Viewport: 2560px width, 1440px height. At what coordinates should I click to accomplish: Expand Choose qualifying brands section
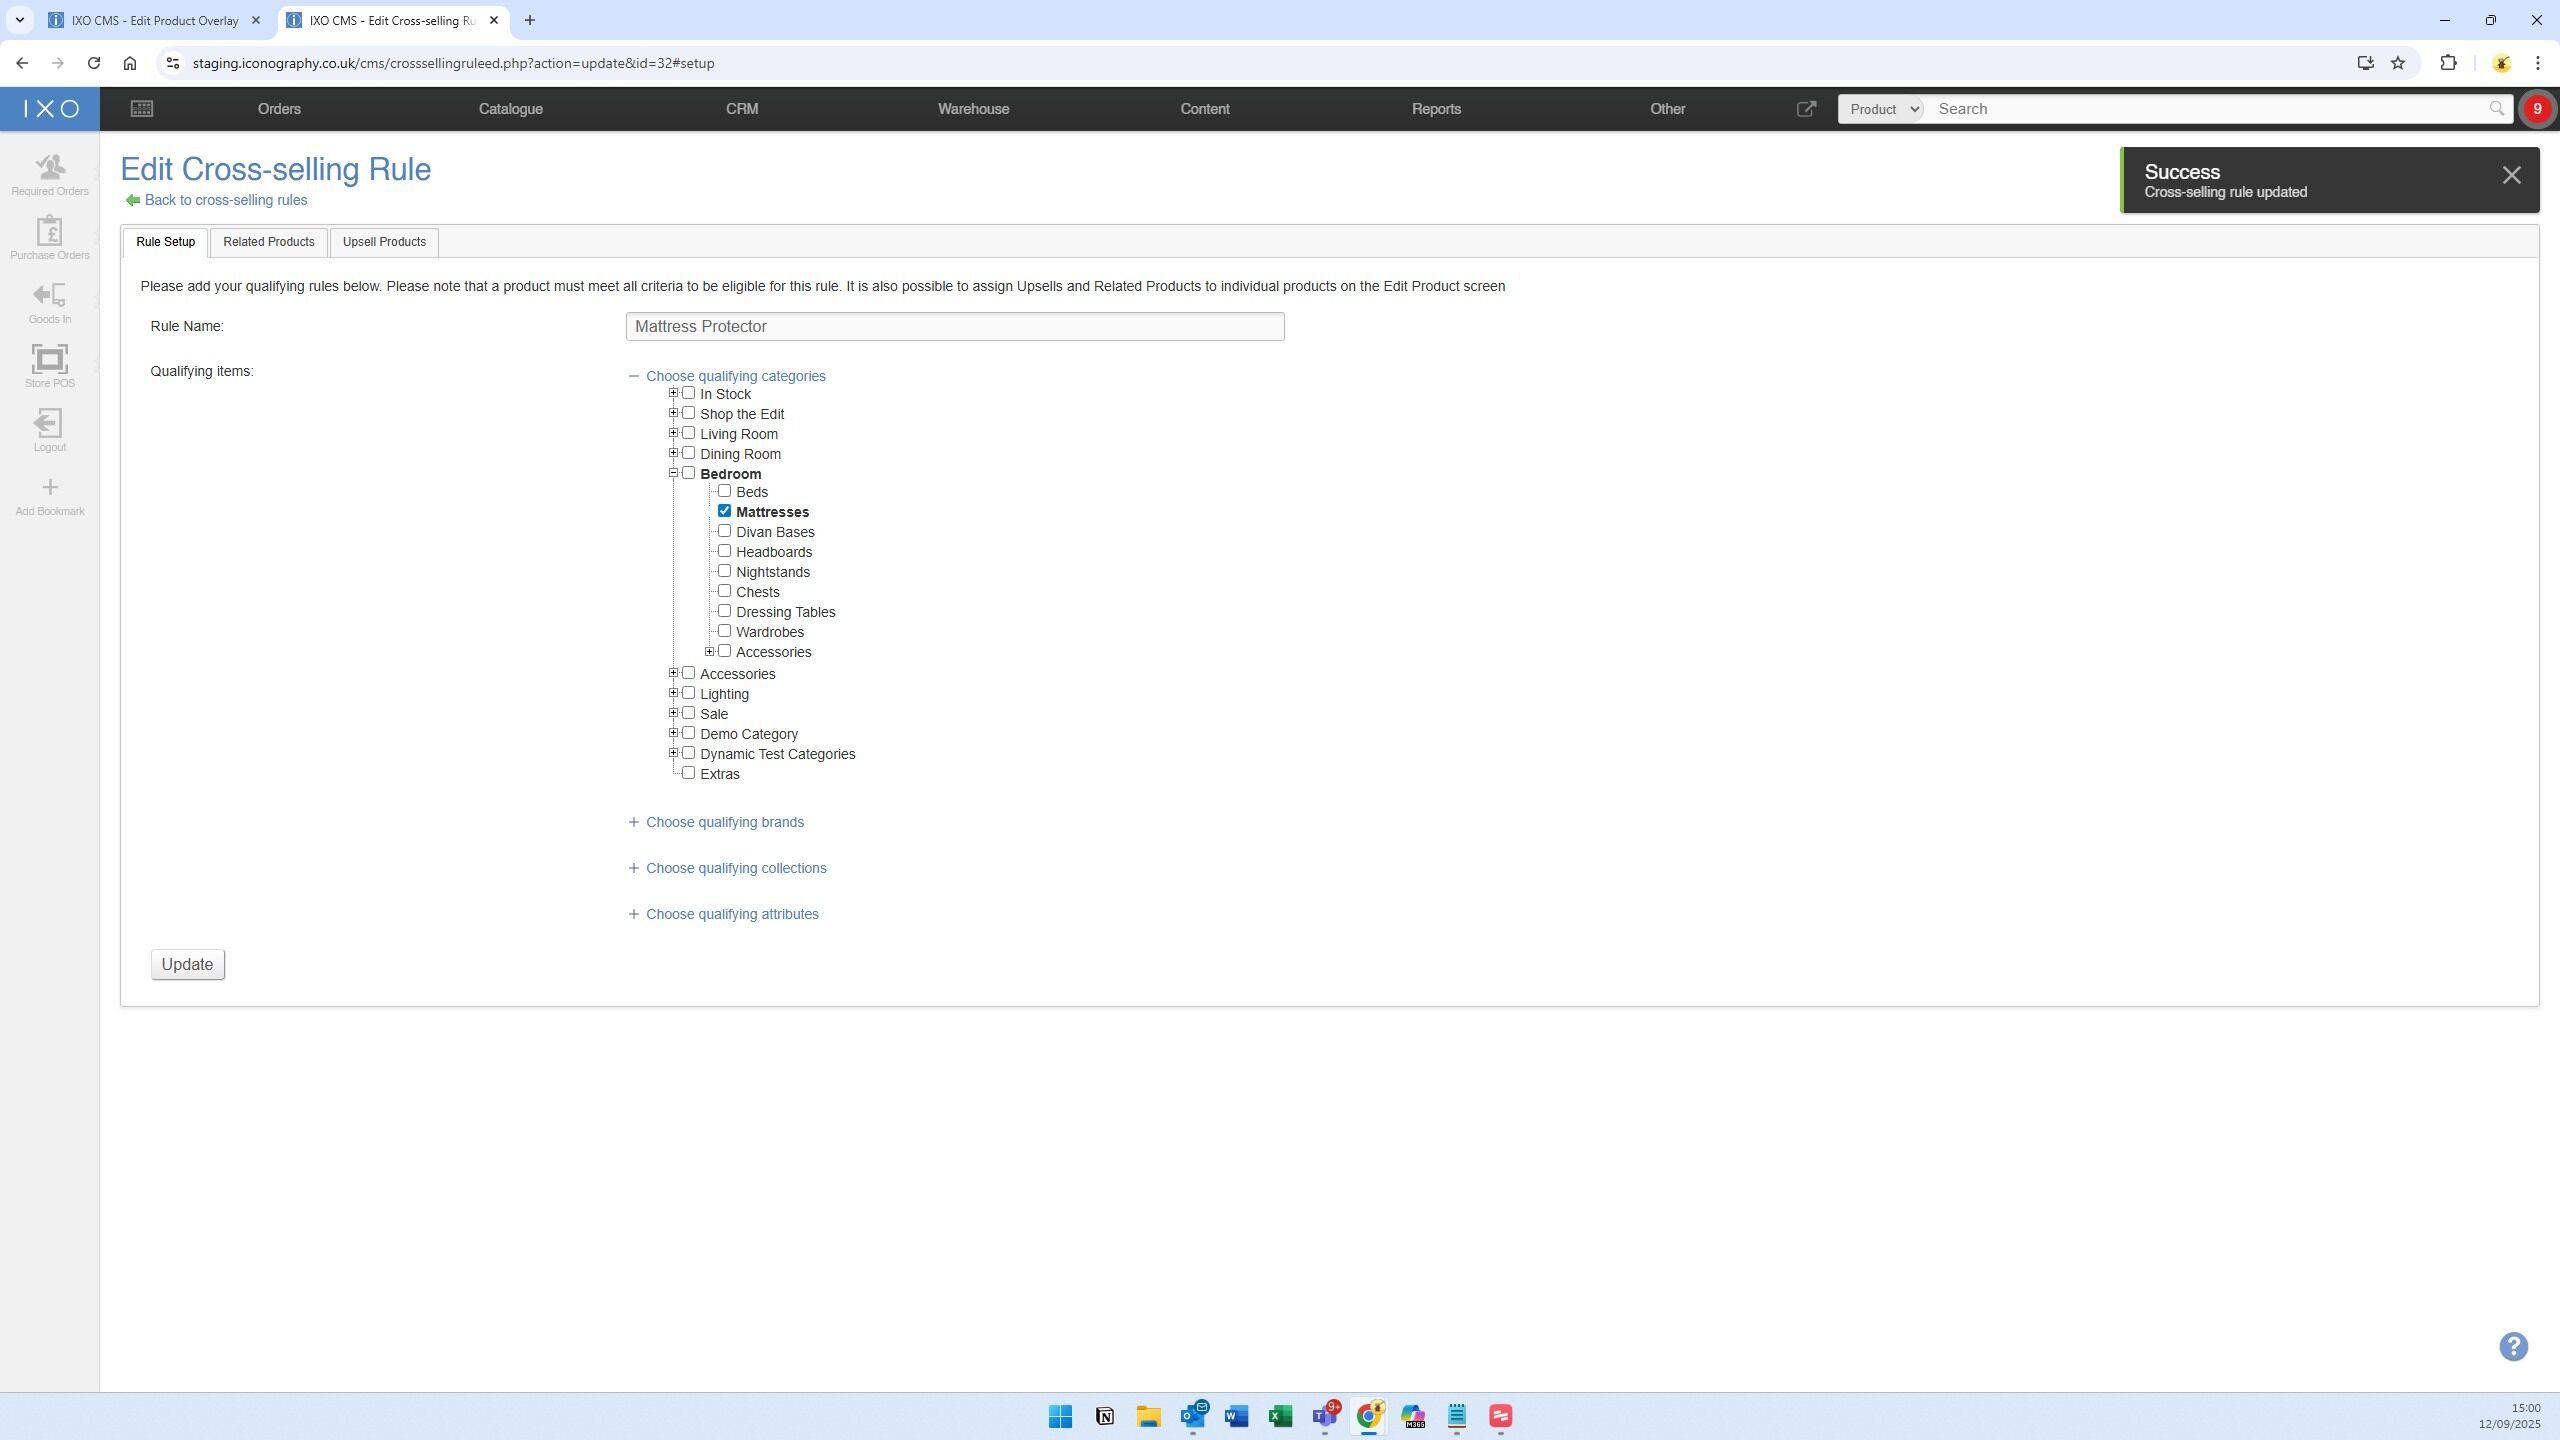point(723,822)
